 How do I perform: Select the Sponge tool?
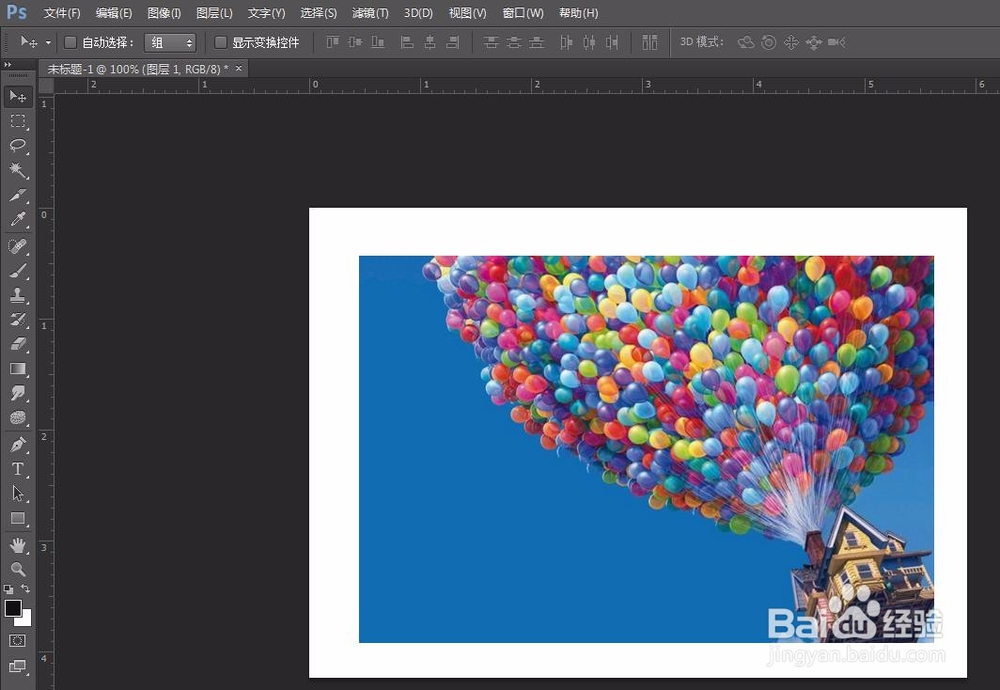18,418
